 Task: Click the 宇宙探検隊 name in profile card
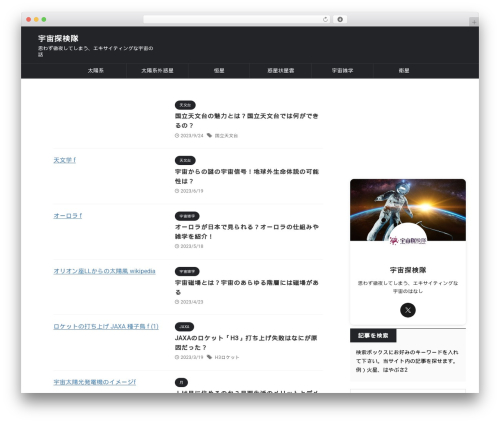pos(408,270)
